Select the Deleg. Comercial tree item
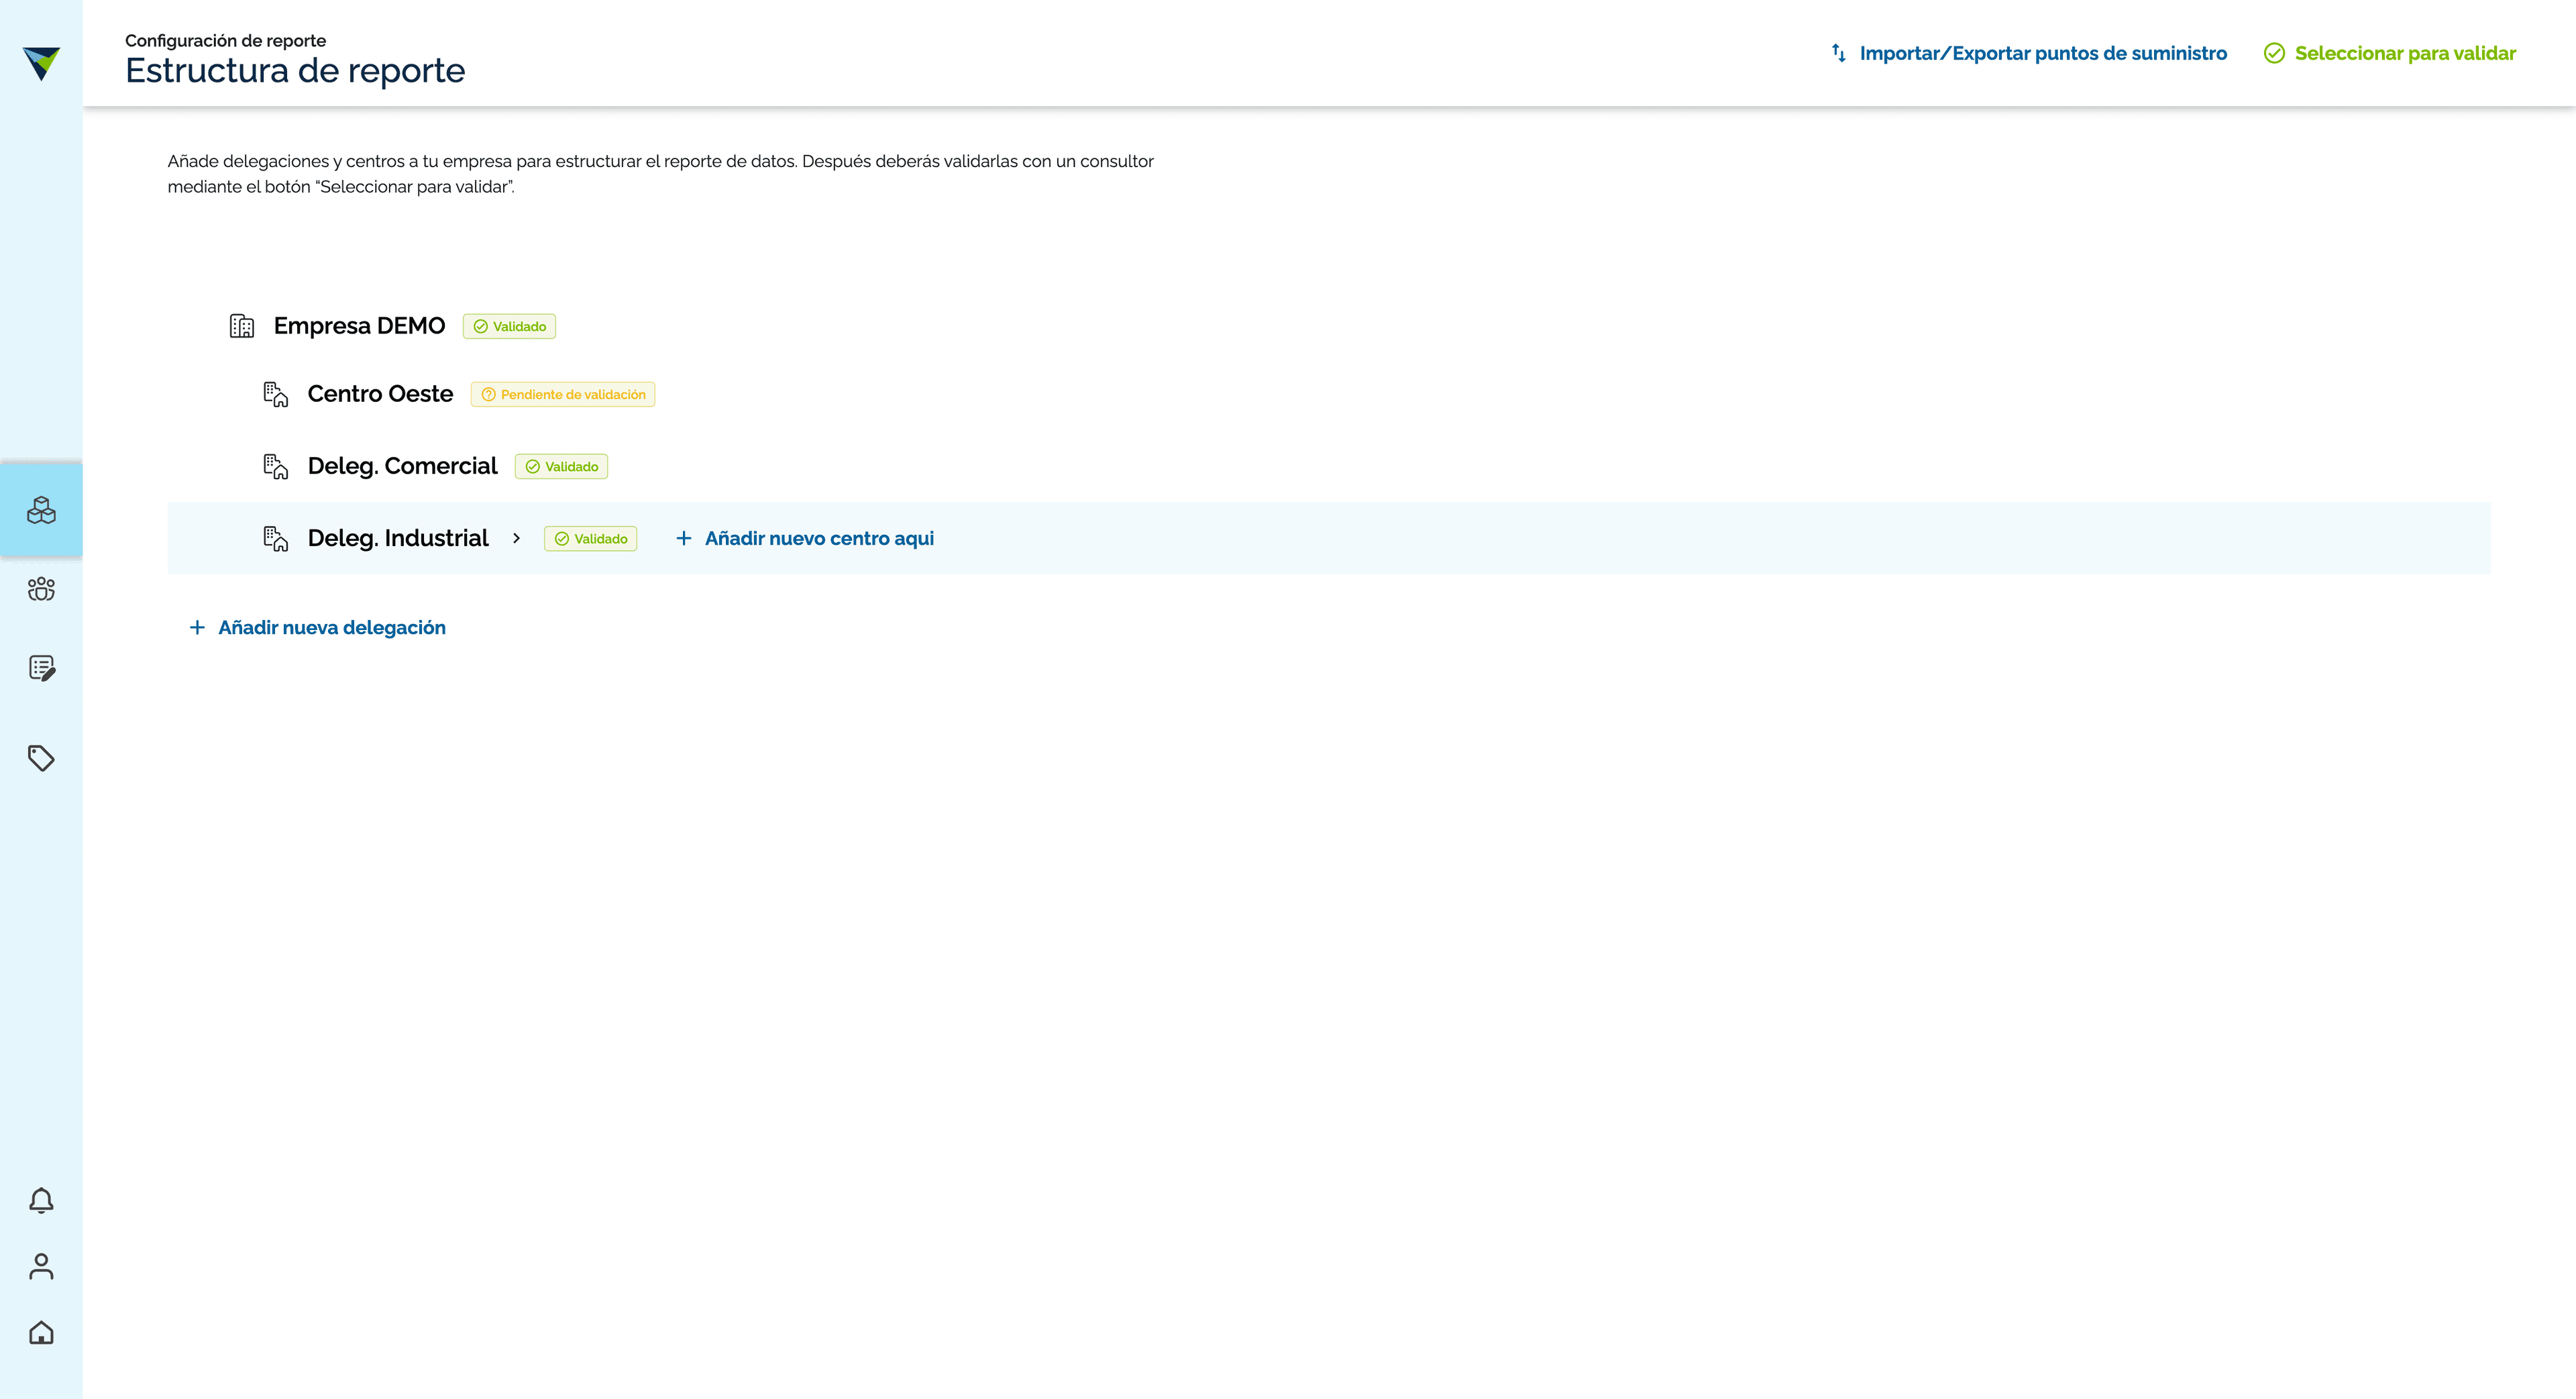 click(x=402, y=466)
